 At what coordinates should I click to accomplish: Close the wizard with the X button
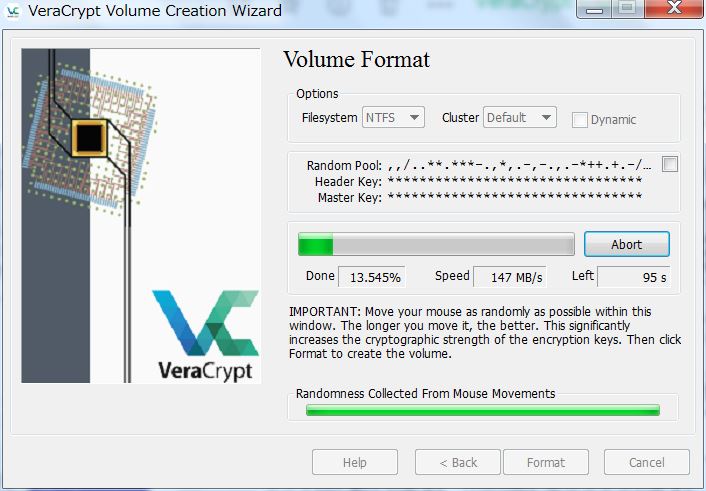tap(674, 9)
